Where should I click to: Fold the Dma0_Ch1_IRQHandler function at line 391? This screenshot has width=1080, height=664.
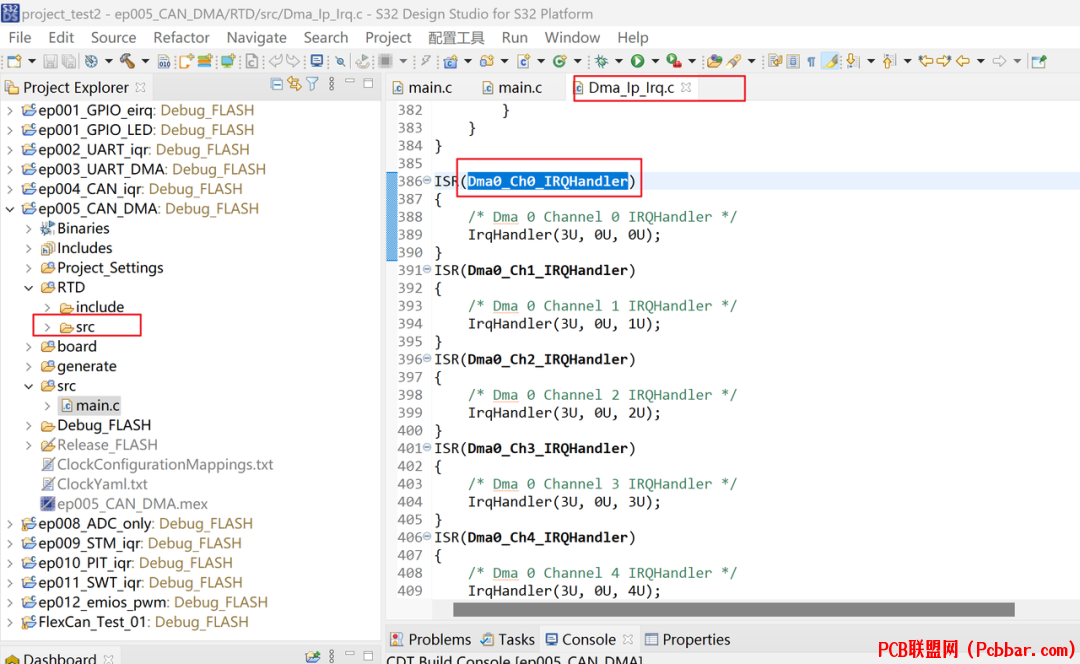427,269
